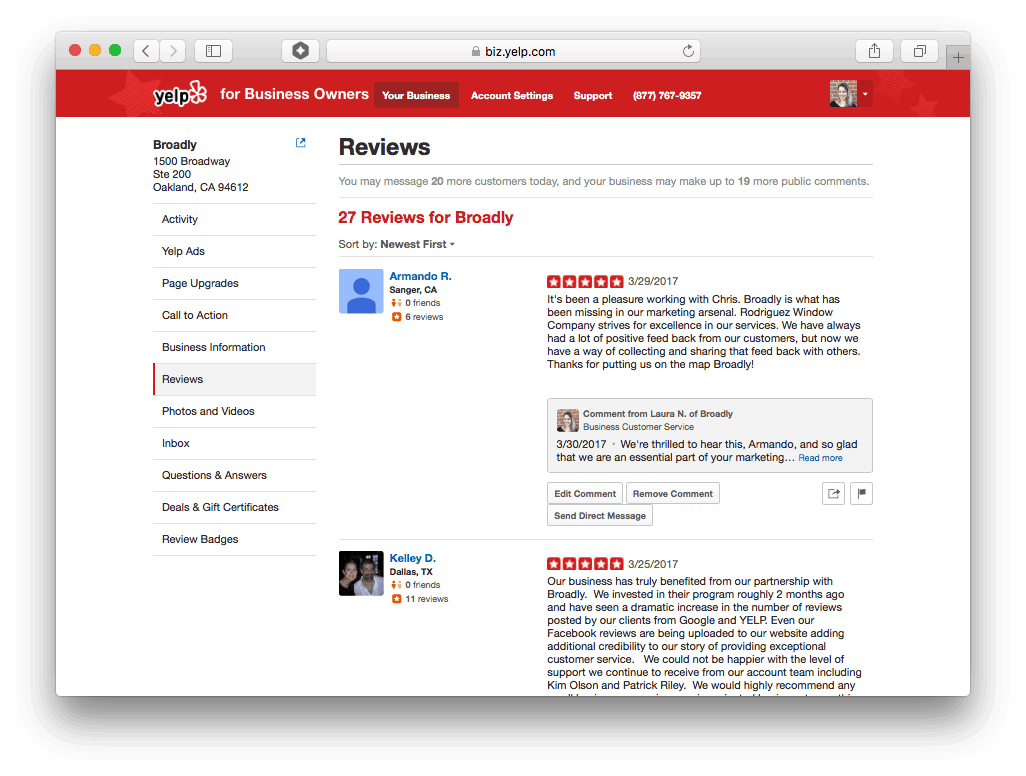Expand the account dropdown arrow
Image resolution: width=1026 pixels, height=776 pixels.
[x=865, y=94]
